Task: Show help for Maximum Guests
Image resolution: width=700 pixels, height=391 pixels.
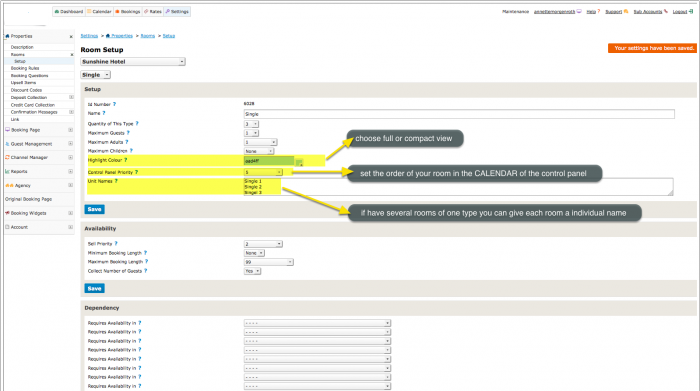Action: [x=128, y=133]
